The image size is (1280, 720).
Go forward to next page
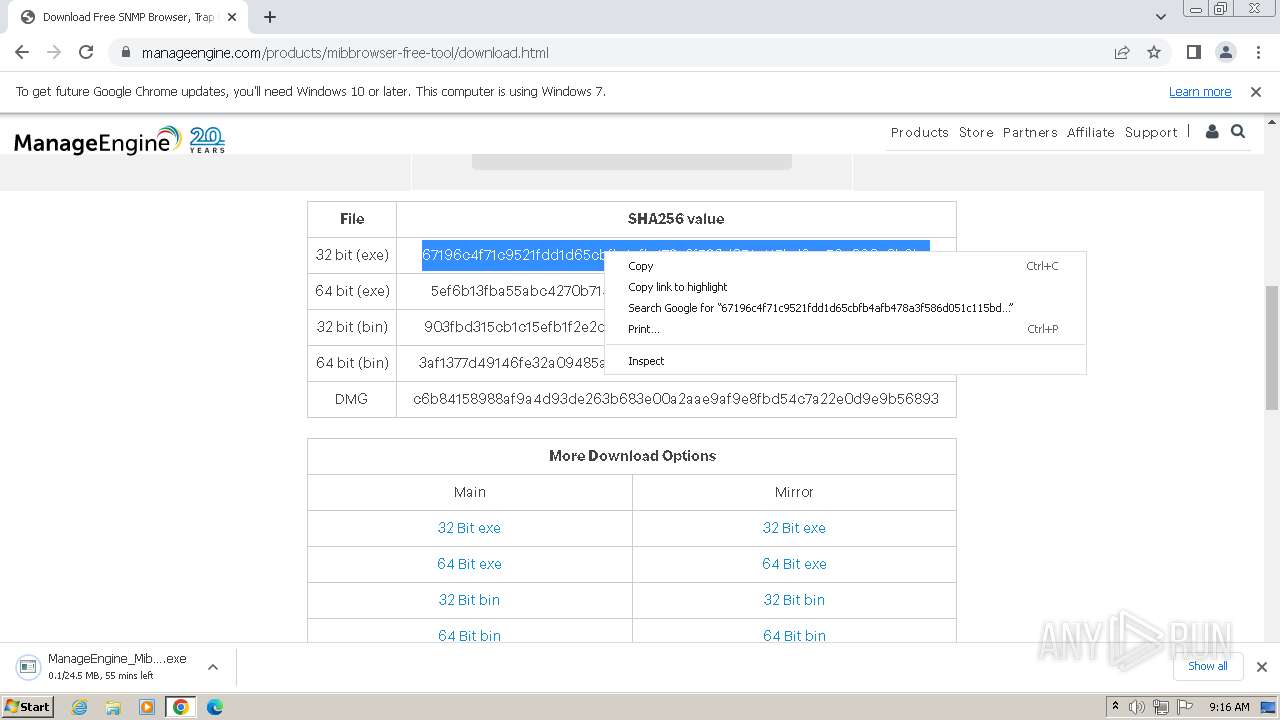pyautogui.click(x=54, y=53)
